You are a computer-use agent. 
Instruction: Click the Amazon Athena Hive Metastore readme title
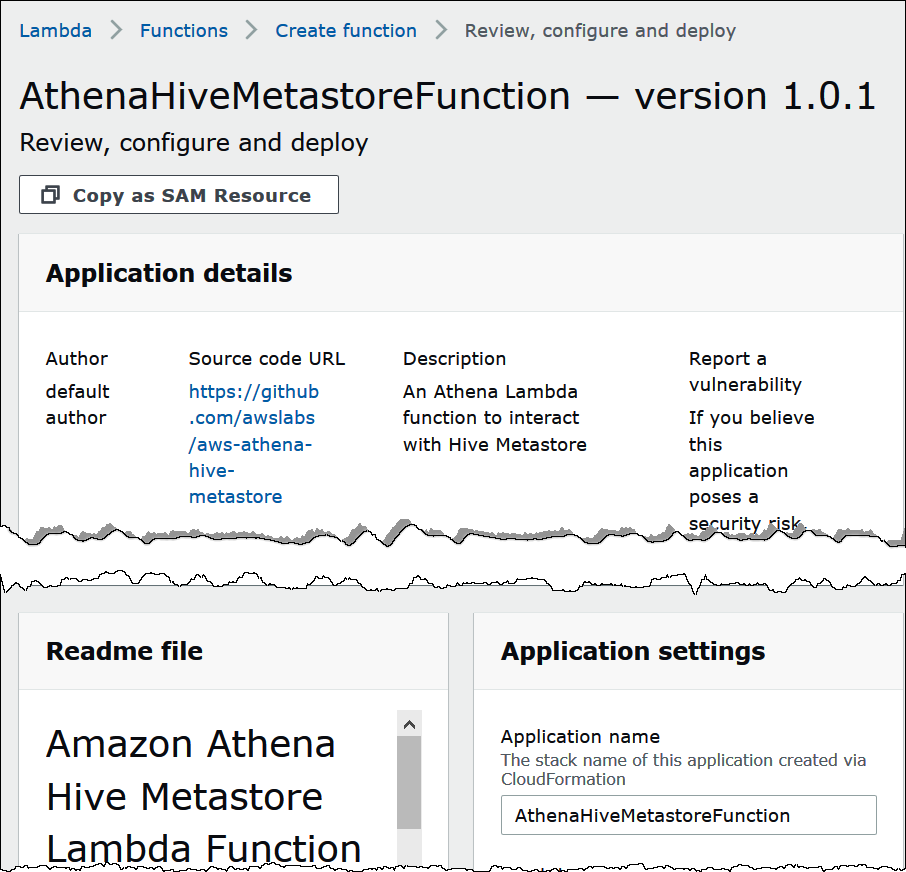190,796
